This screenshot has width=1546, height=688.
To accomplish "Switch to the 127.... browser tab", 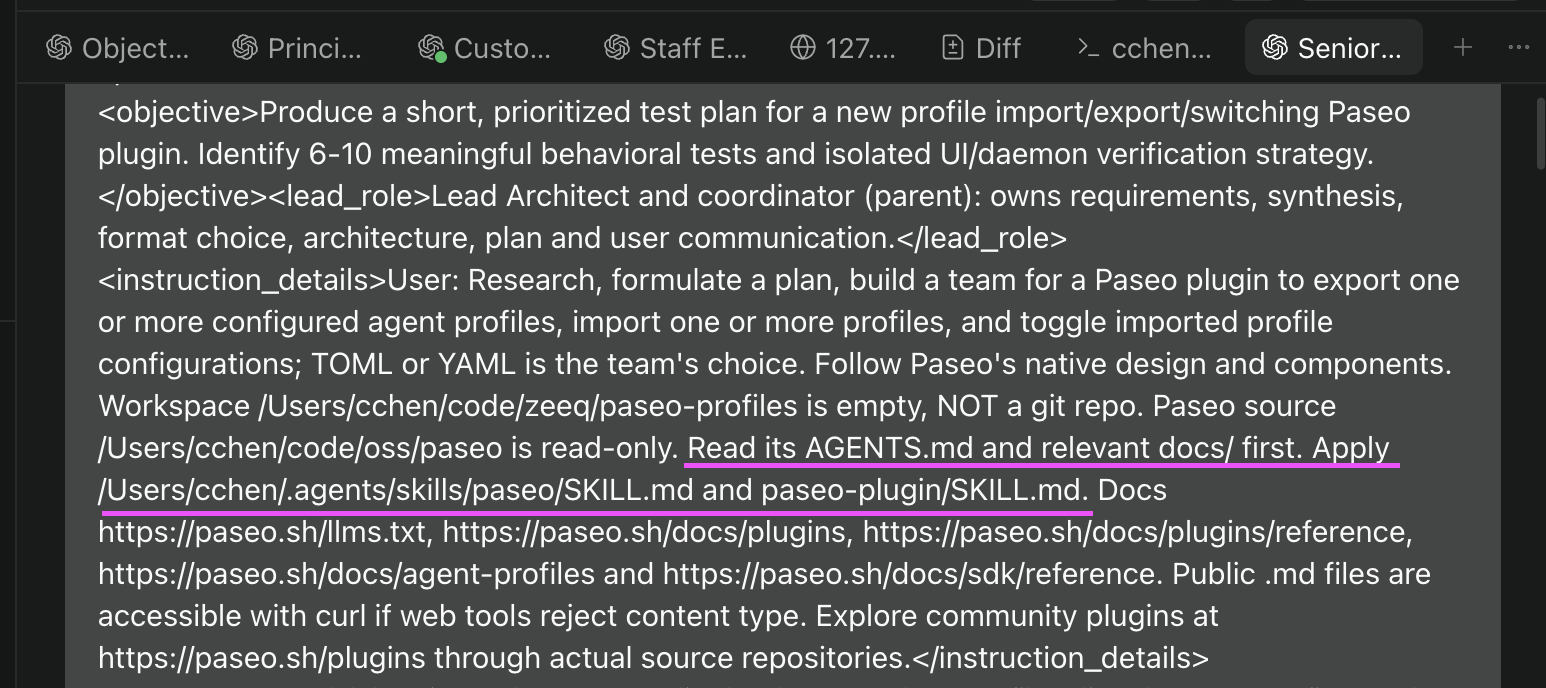I will pyautogui.click(x=844, y=48).
